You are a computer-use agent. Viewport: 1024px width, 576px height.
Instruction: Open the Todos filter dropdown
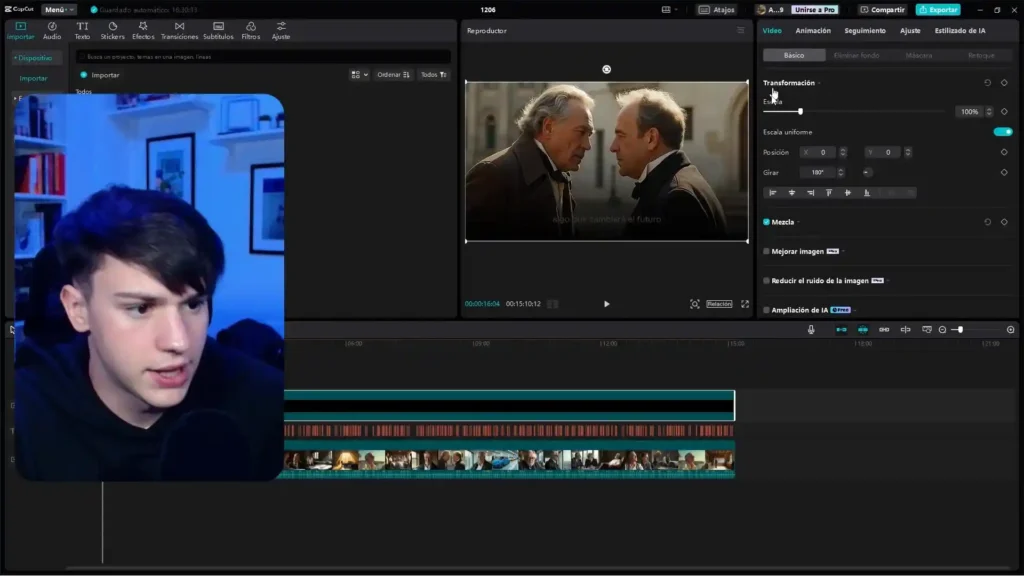coord(431,74)
